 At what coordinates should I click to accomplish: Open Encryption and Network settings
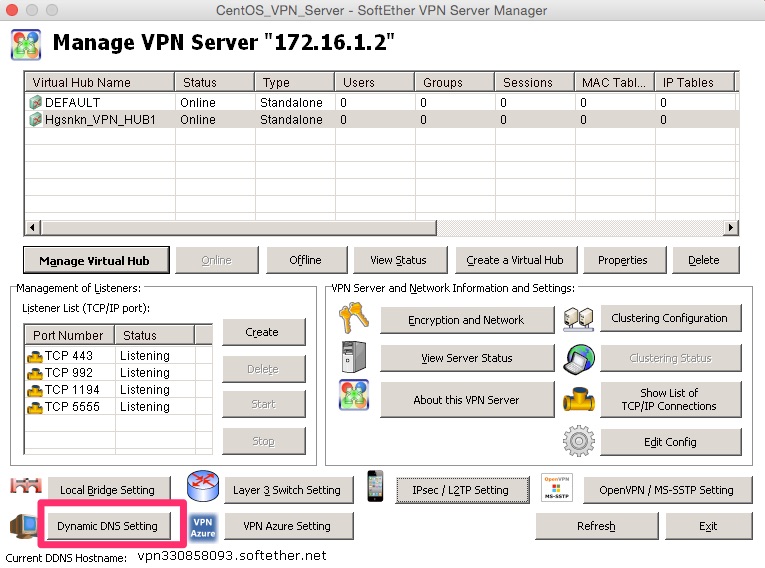coord(467,320)
